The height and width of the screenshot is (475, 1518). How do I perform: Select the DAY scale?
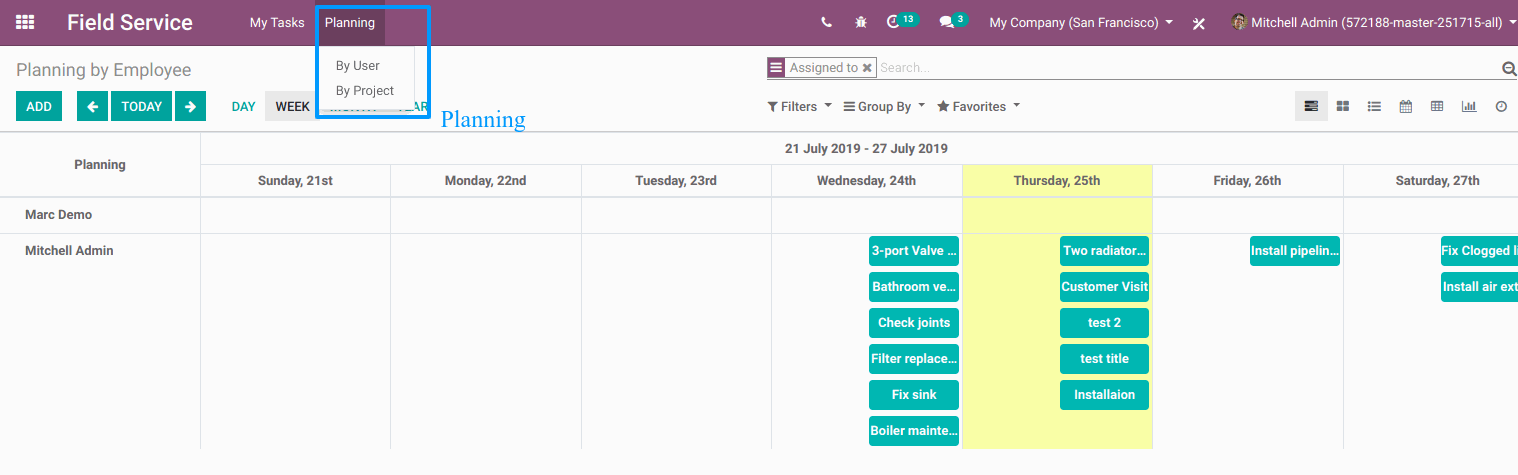click(244, 106)
